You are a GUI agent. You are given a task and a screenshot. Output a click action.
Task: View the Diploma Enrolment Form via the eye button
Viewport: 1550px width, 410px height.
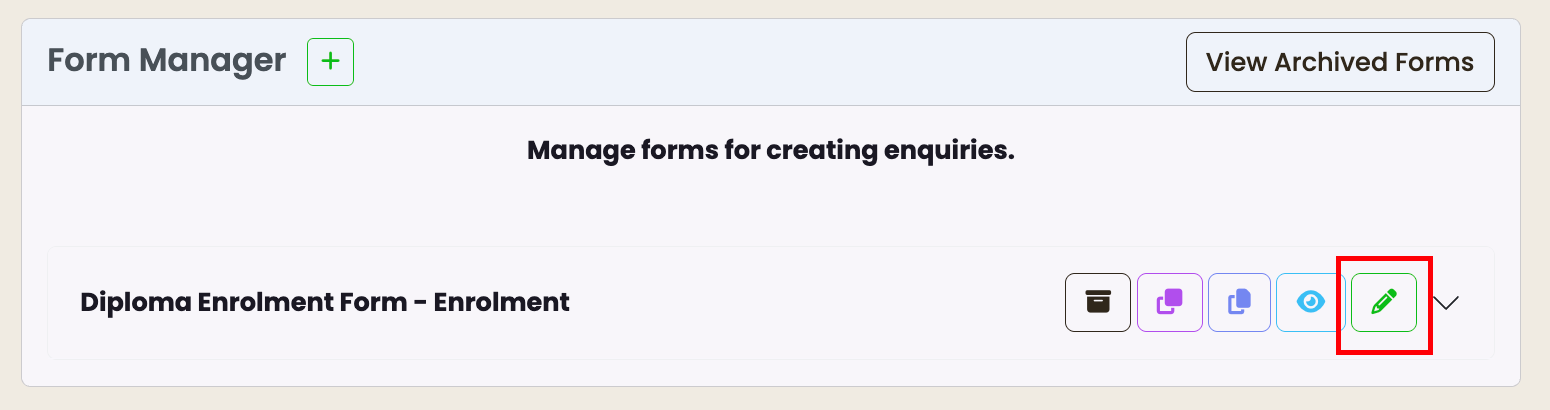pos(1311,302)
